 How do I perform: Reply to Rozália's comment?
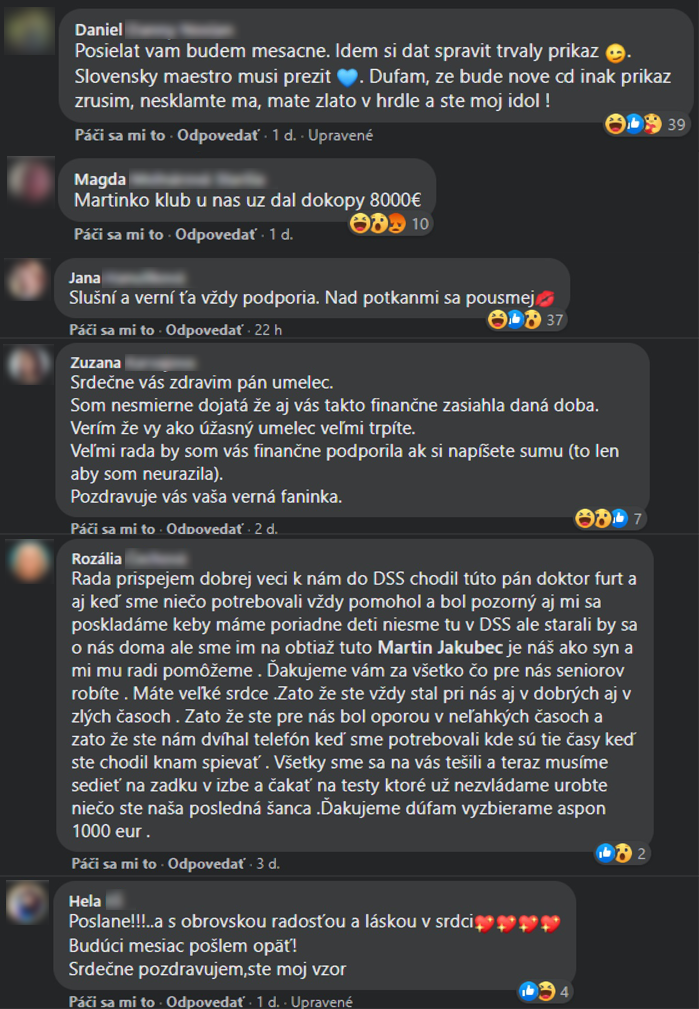point(207,864)
